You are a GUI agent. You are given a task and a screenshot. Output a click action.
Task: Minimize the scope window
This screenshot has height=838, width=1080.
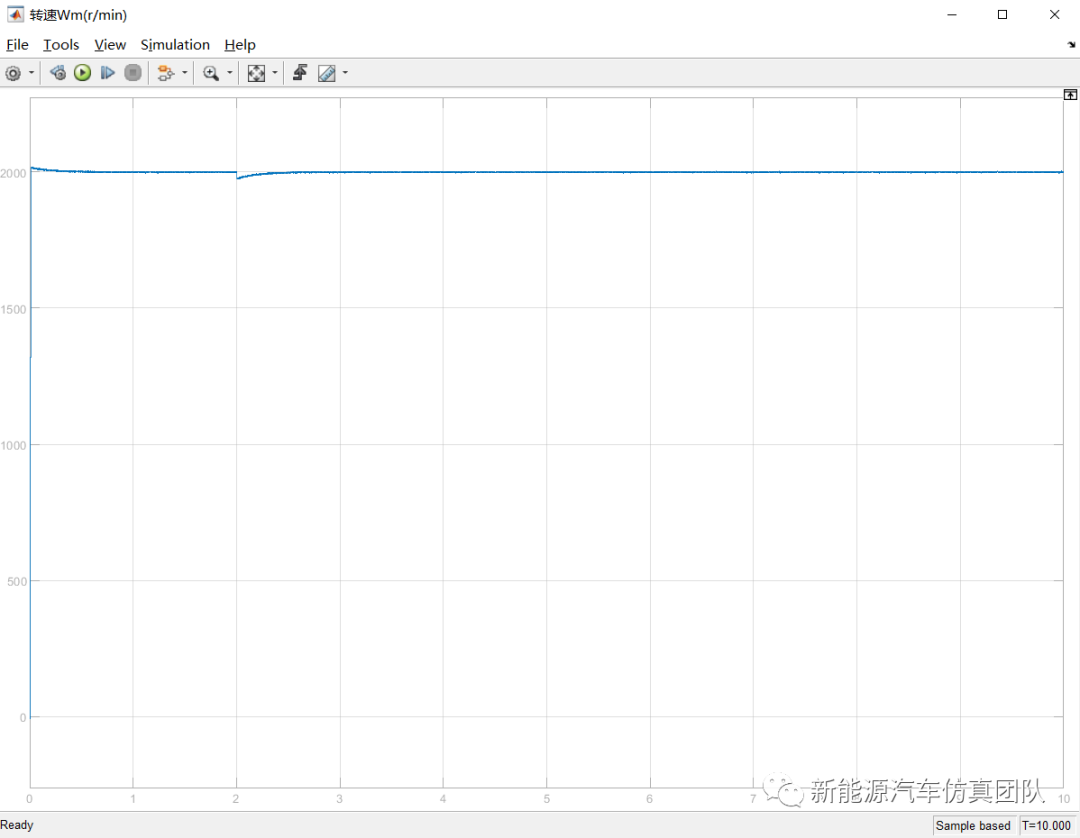tap(952, 14)
